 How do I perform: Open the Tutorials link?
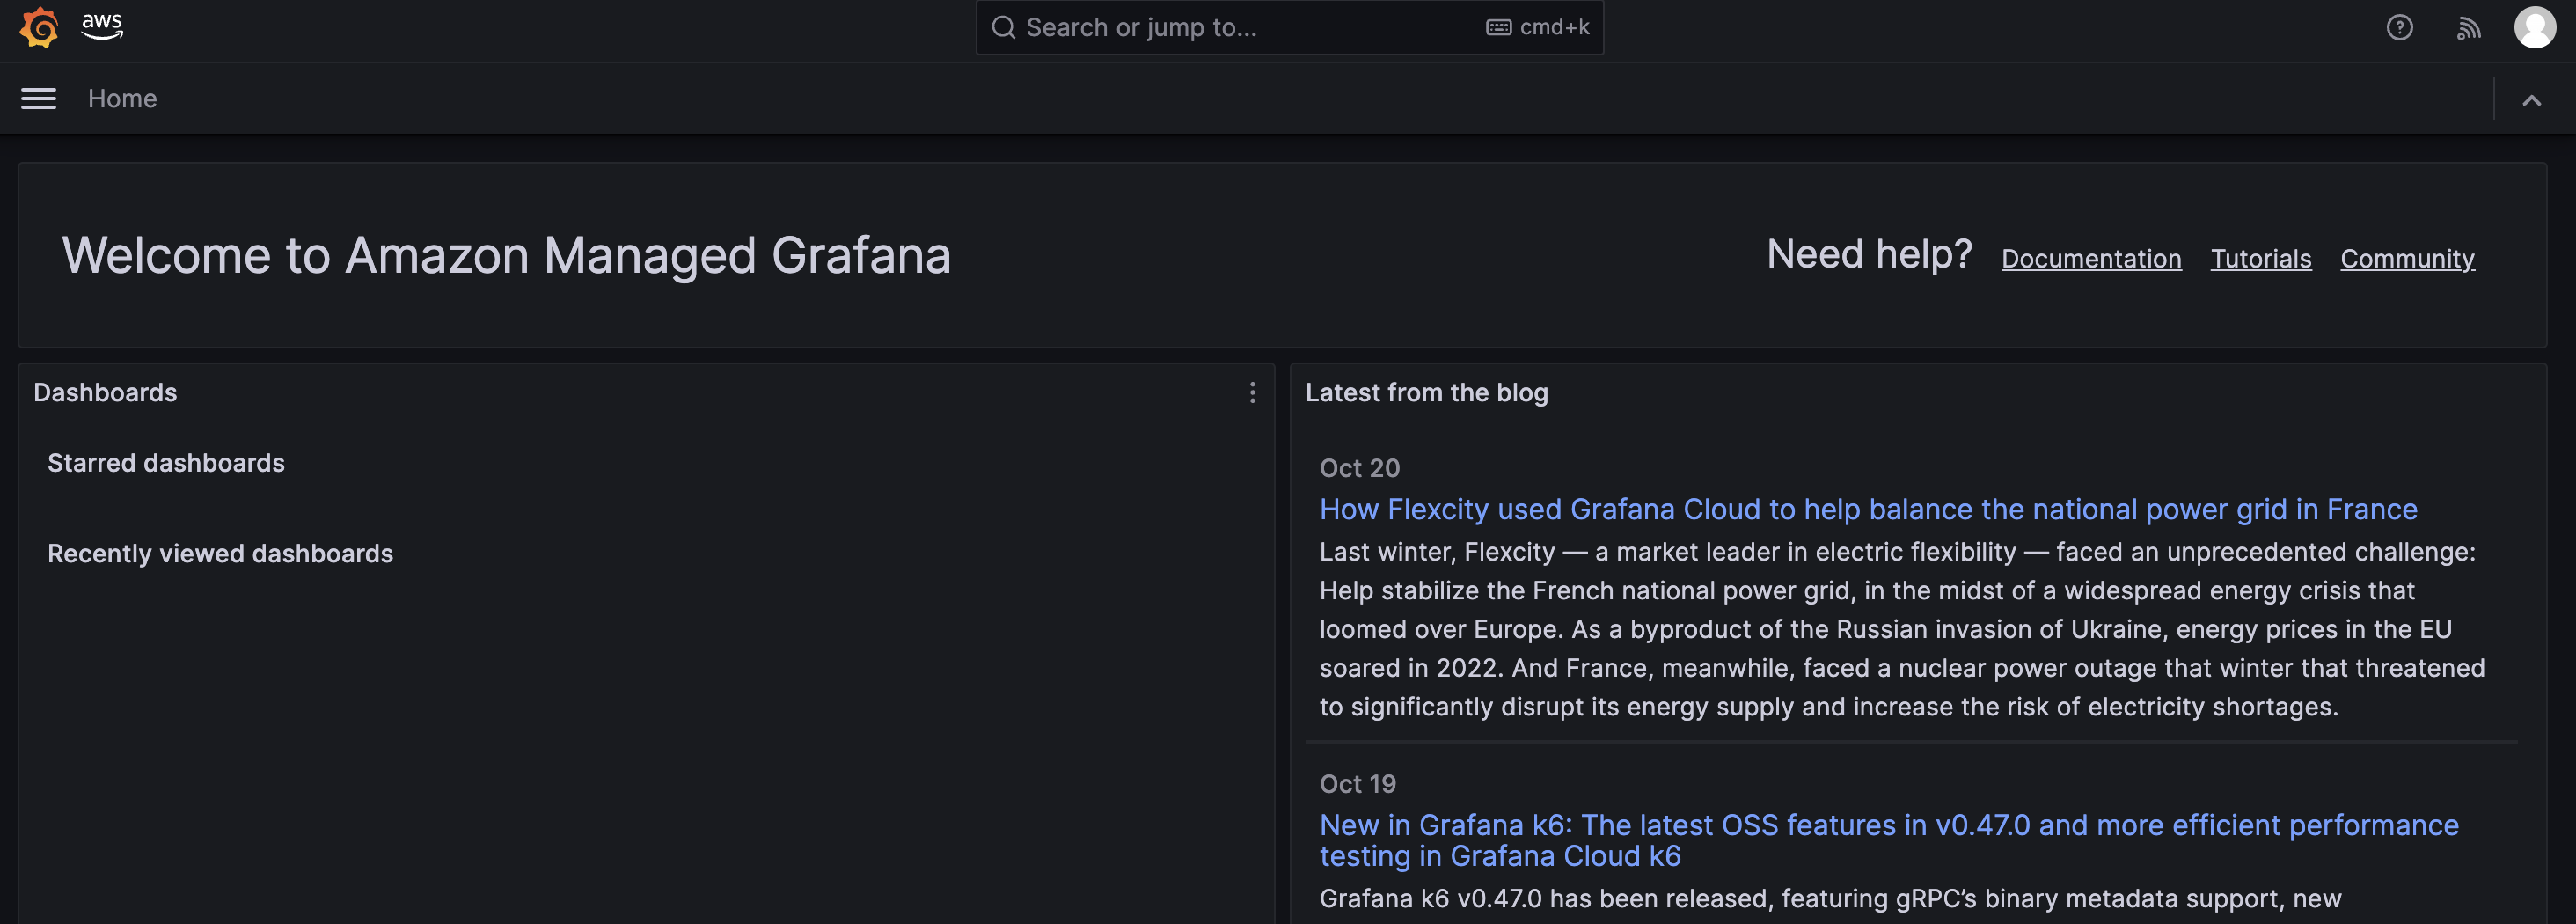2260,258
